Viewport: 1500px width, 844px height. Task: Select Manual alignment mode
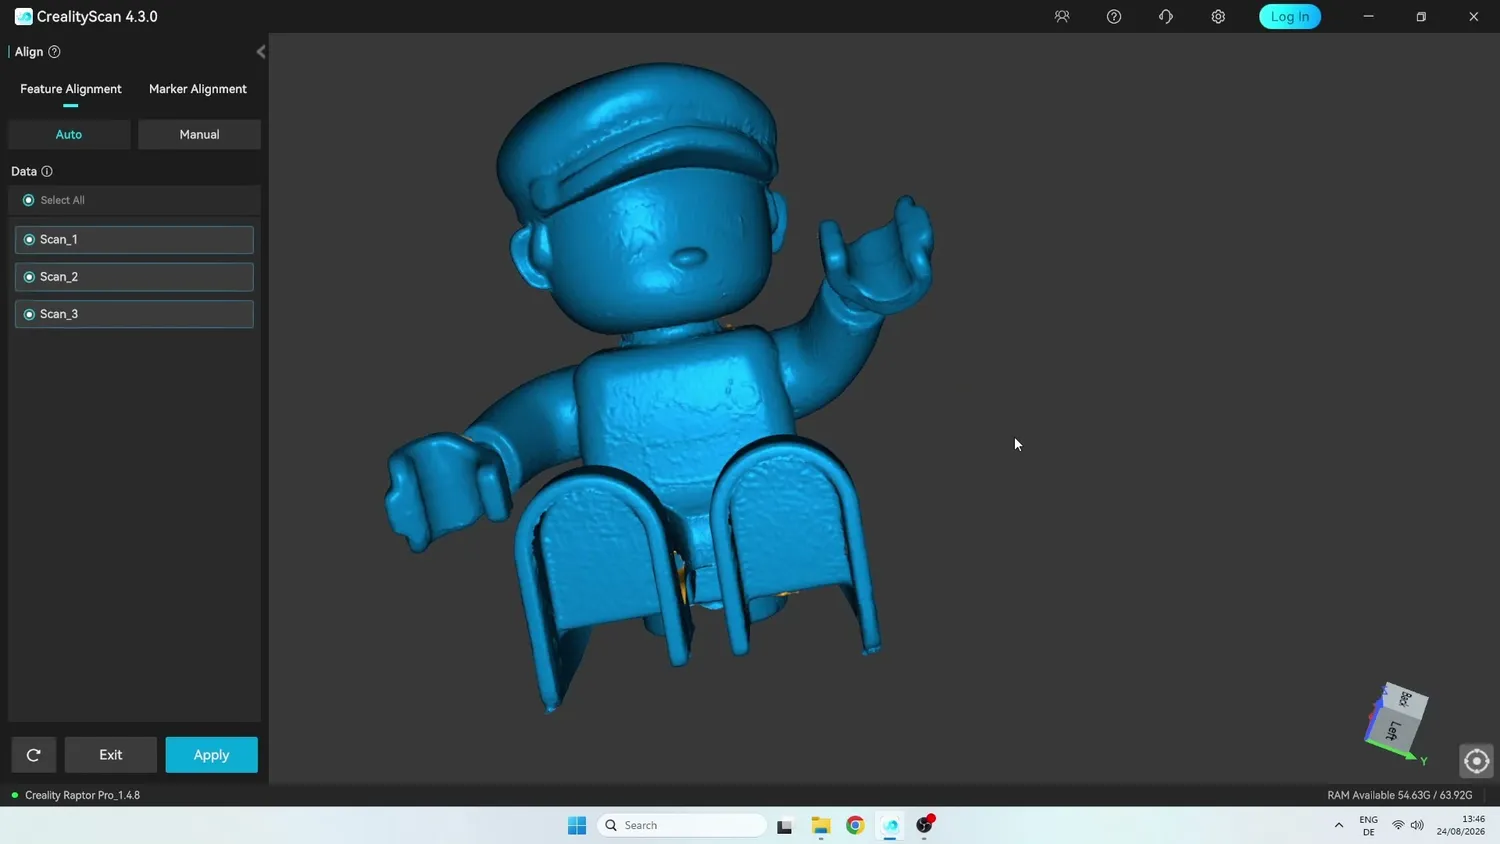tap(199, 134)
